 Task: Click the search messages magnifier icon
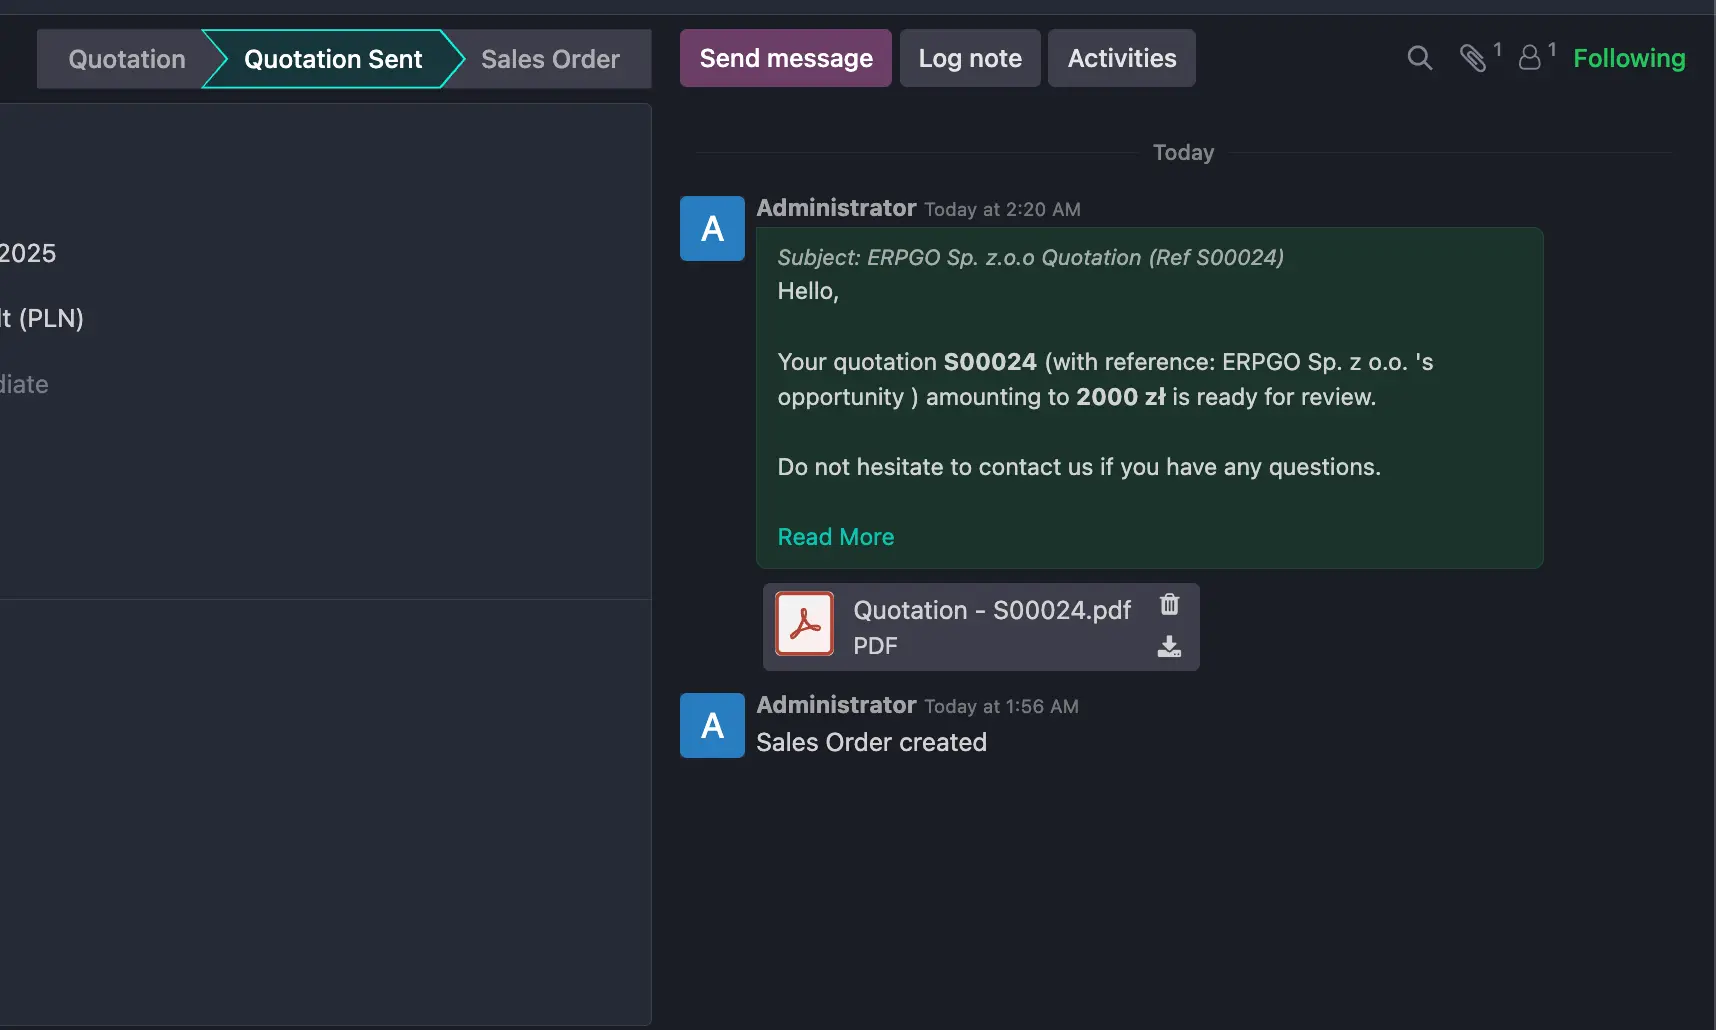pos(1419,58)
